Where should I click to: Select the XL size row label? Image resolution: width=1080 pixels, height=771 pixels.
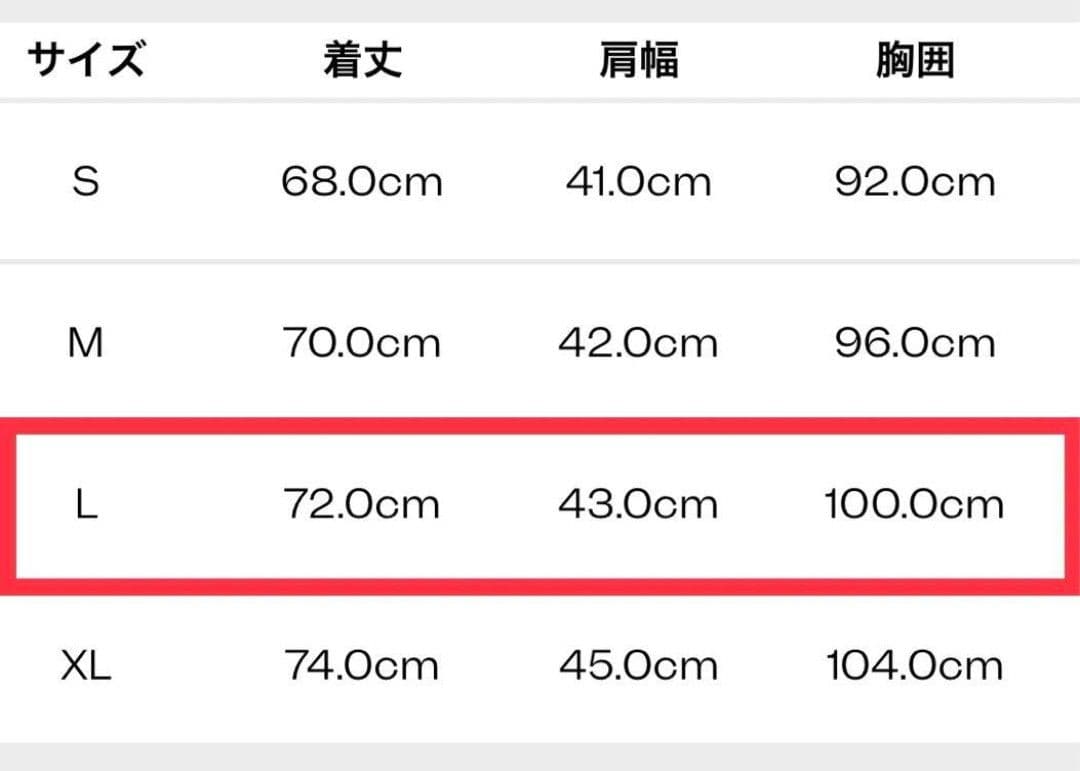(x=86, y=666)
